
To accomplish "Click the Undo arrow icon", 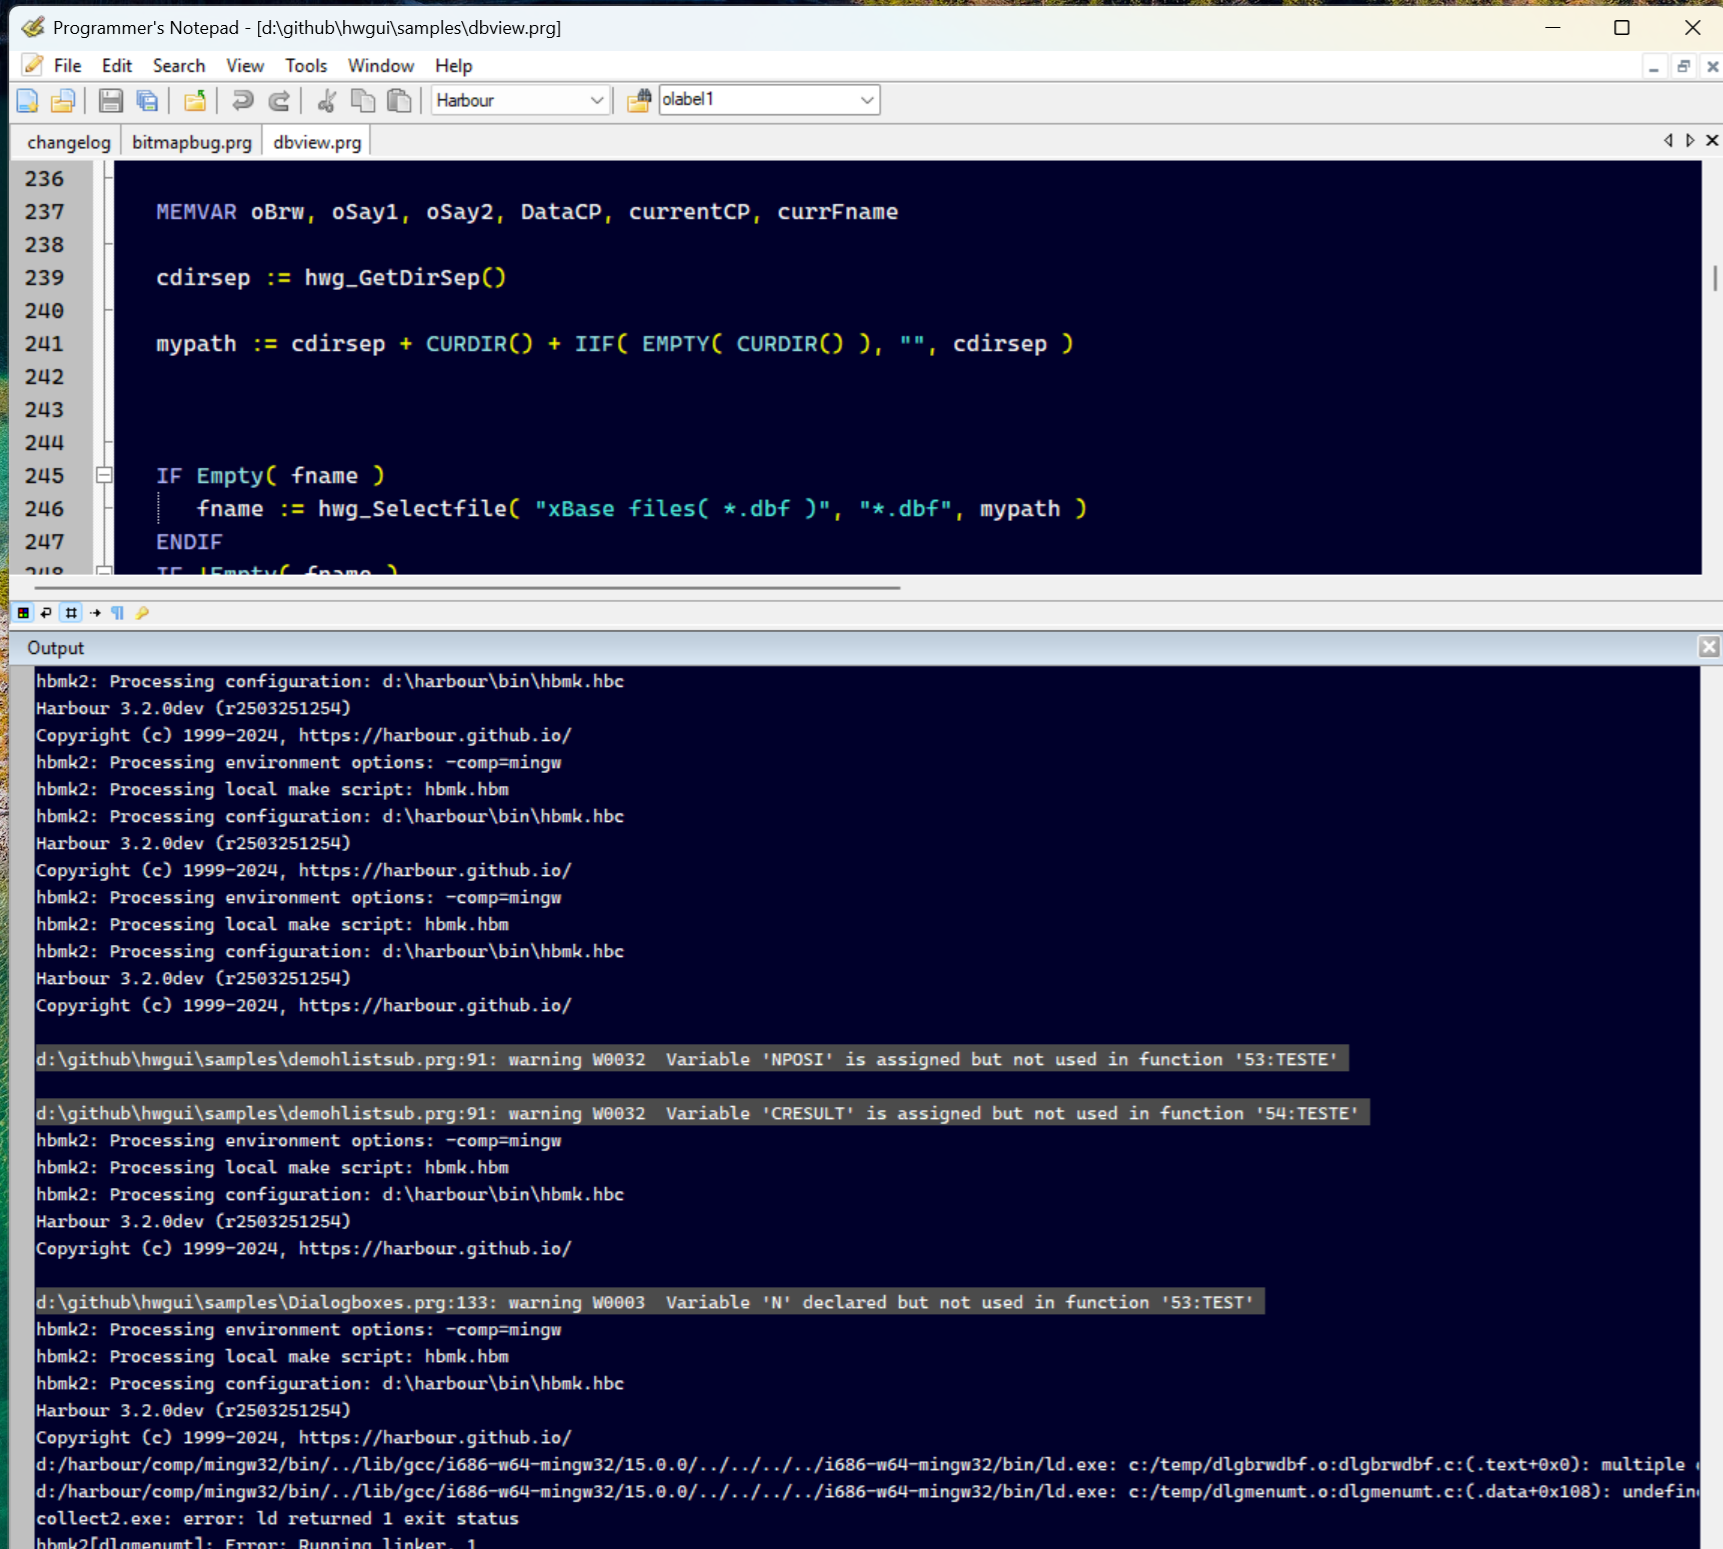I will click(242, 100).
